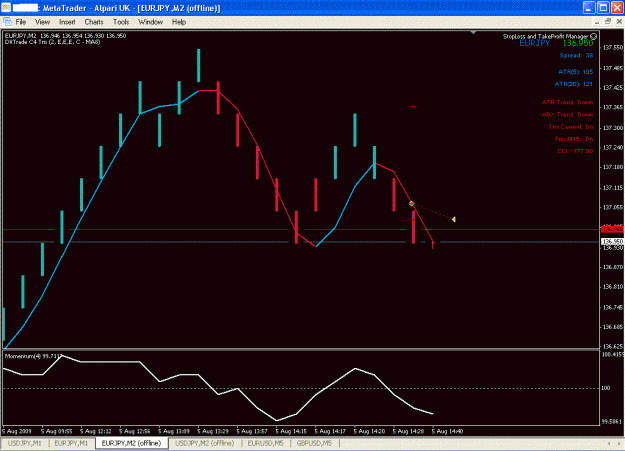Click the CCI: -177.00 readout
This screenshot has height=451, width=625.
click(575, 151)
